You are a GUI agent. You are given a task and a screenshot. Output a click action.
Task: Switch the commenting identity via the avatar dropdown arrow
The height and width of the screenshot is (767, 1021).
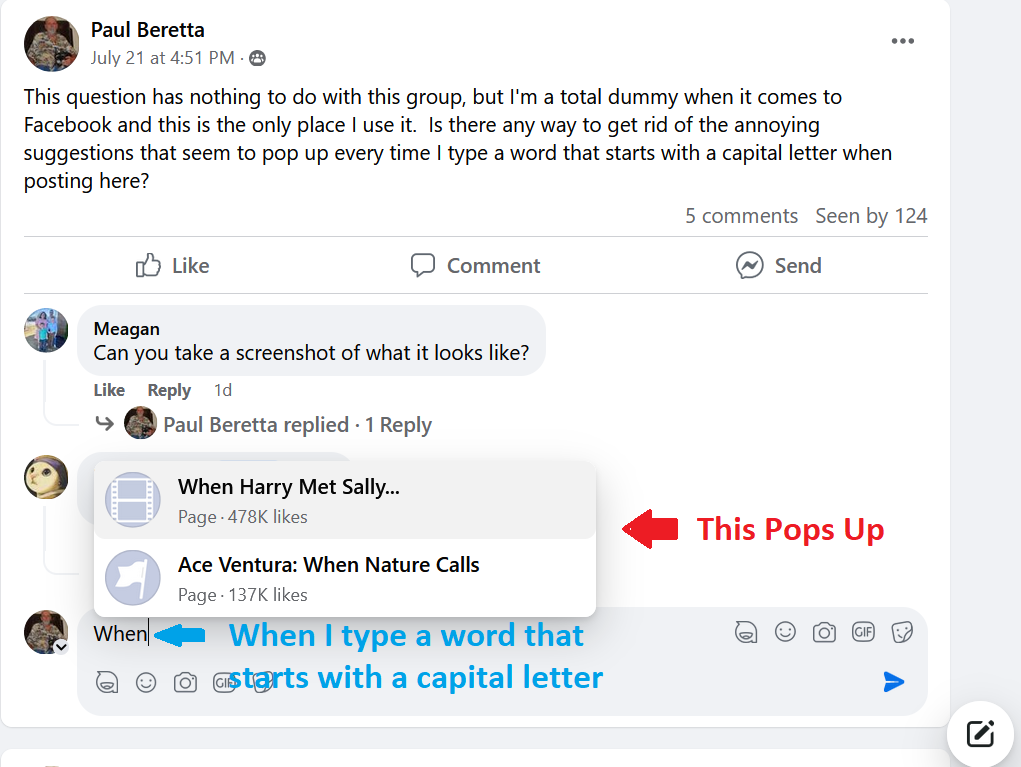point(61,647)
